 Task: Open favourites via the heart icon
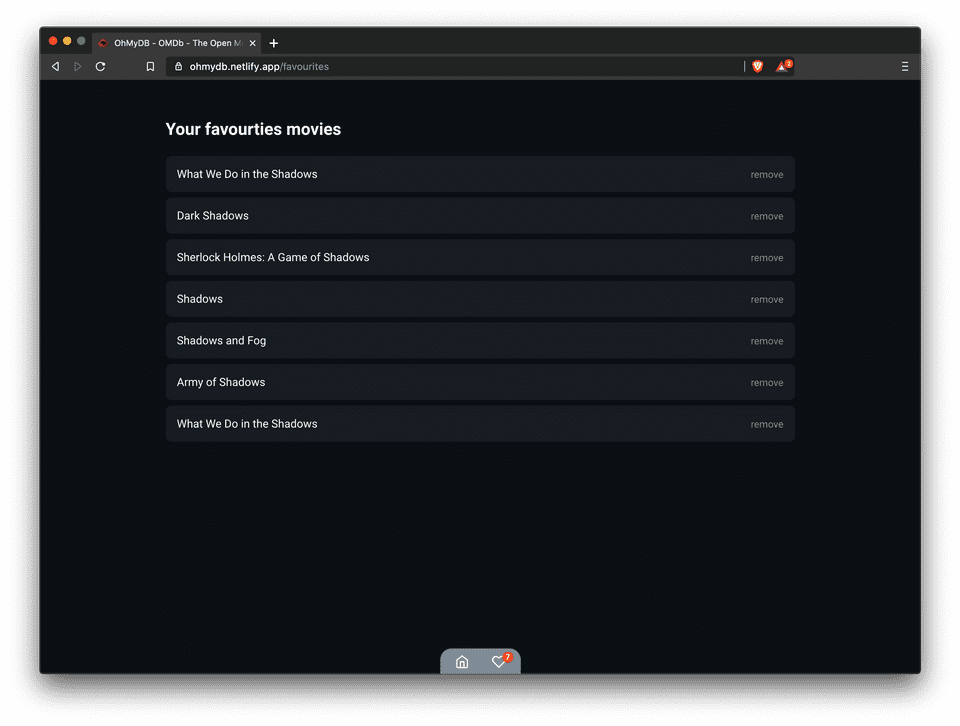(x=498, y=662)
